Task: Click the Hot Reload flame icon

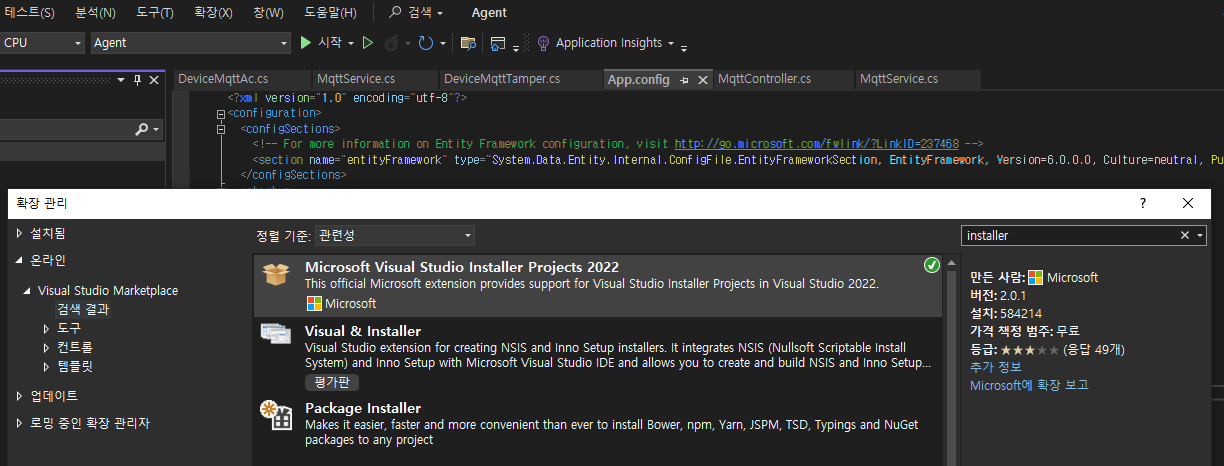Action: 391,43
